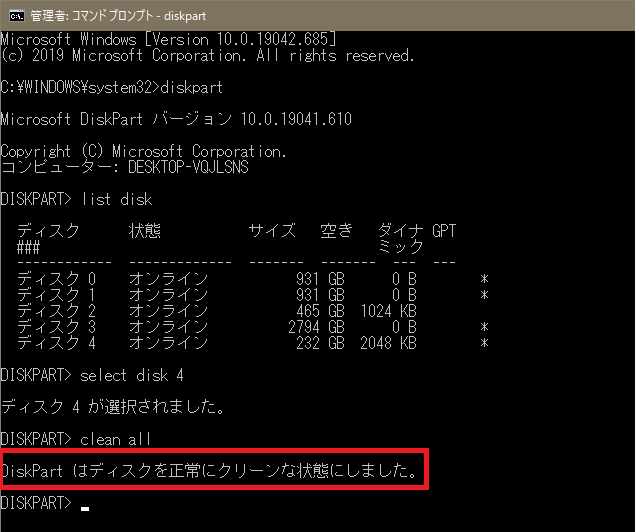Screen dimensions: 635x532
Task: Select the '状態' column header
Action: pos(145,231)
